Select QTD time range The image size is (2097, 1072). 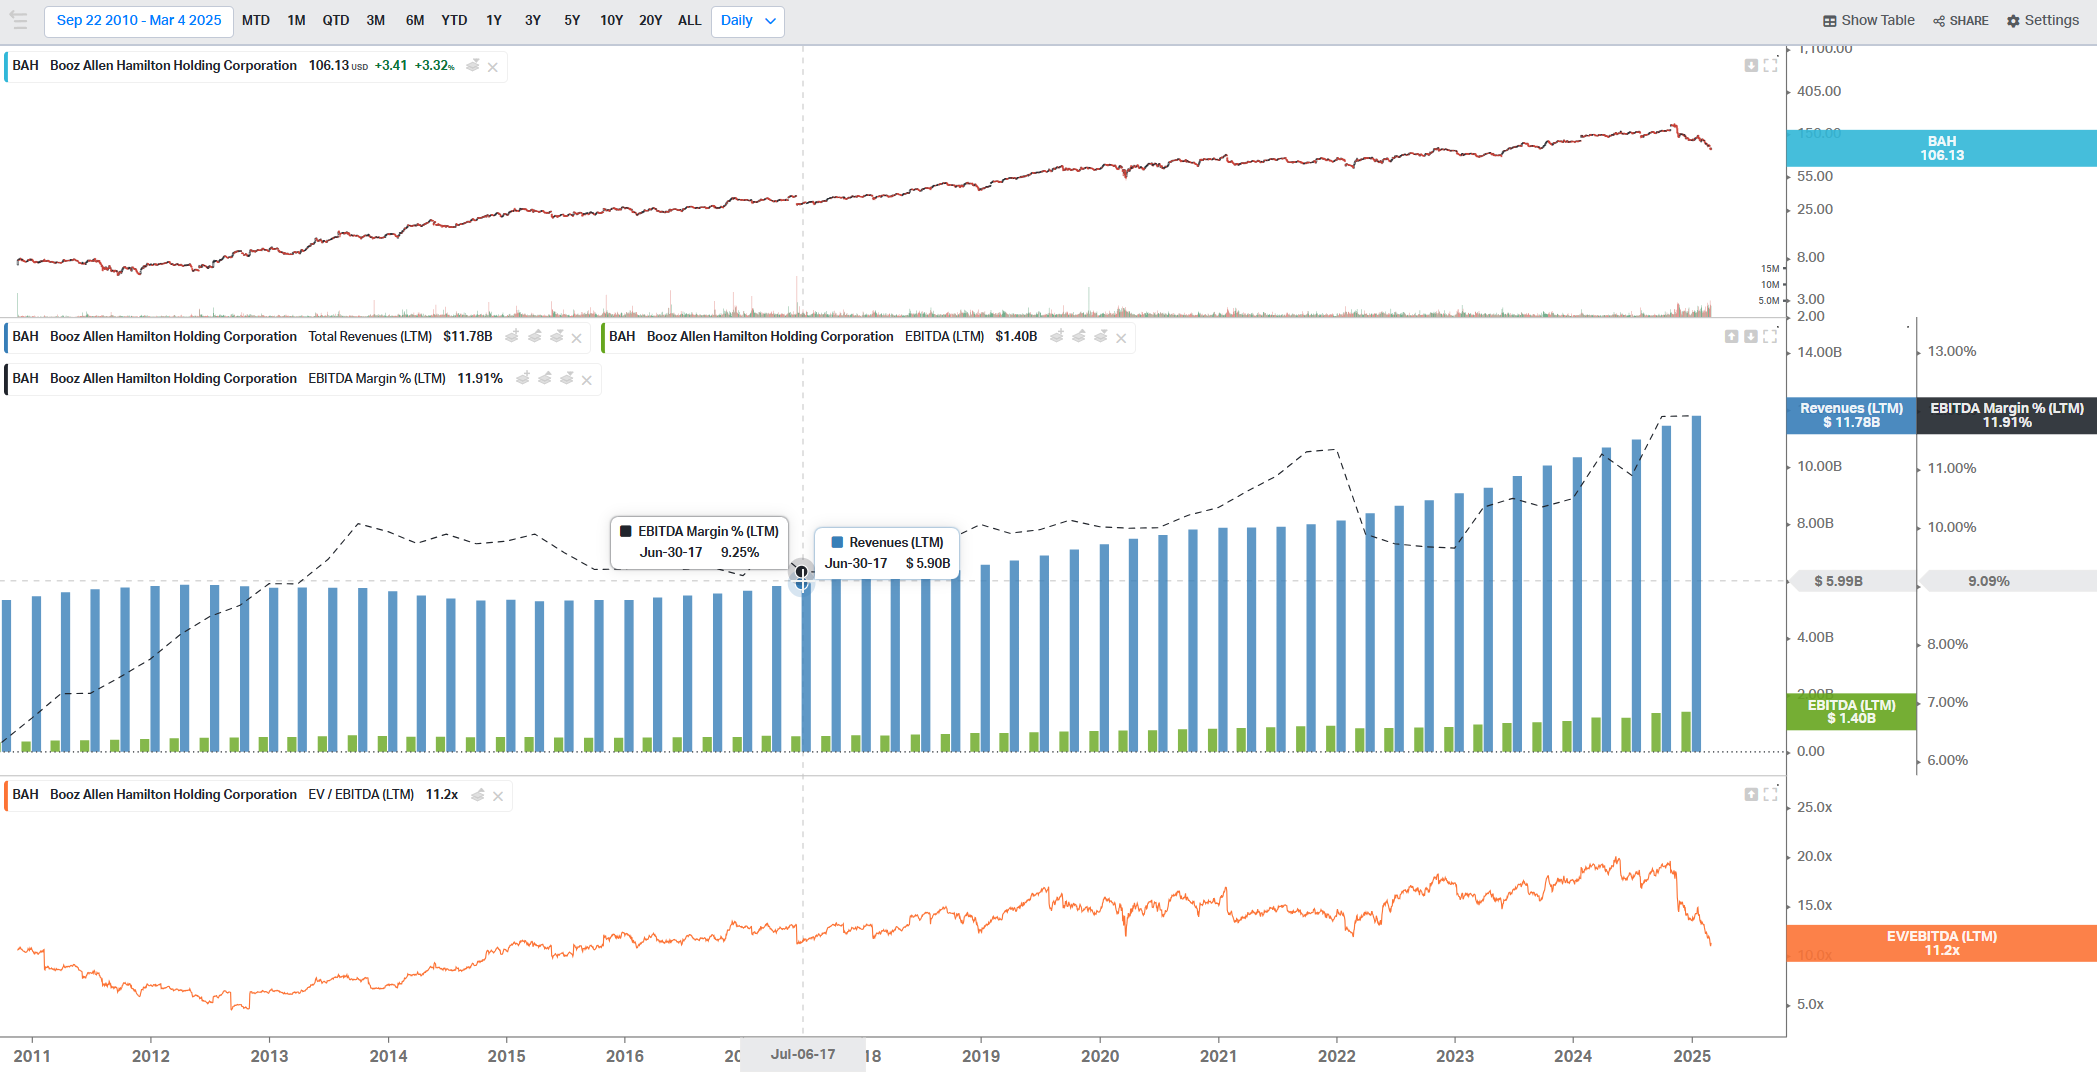click(336, 20)
